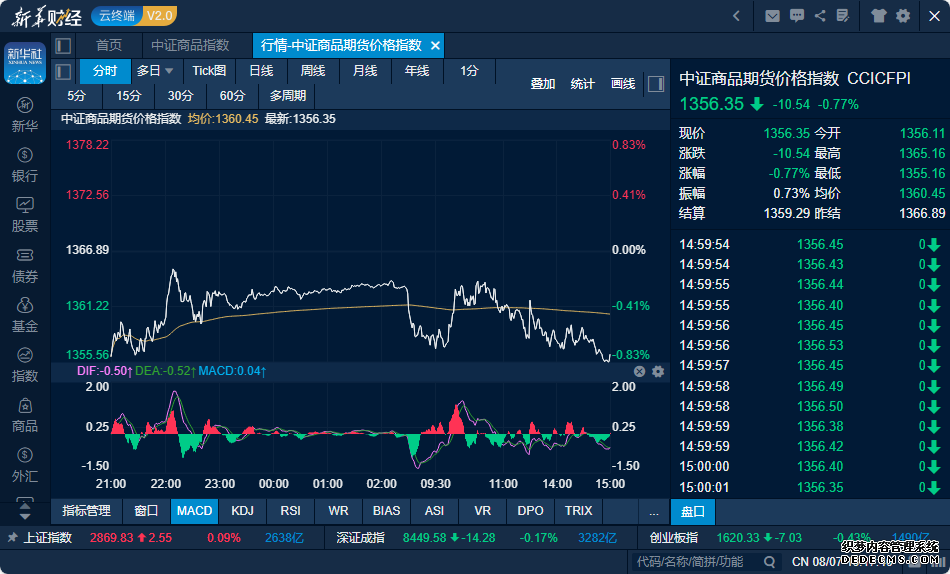Close the MACD indicator pane
Viewport: 950px width, 574px height.
(x=639, y=371)
